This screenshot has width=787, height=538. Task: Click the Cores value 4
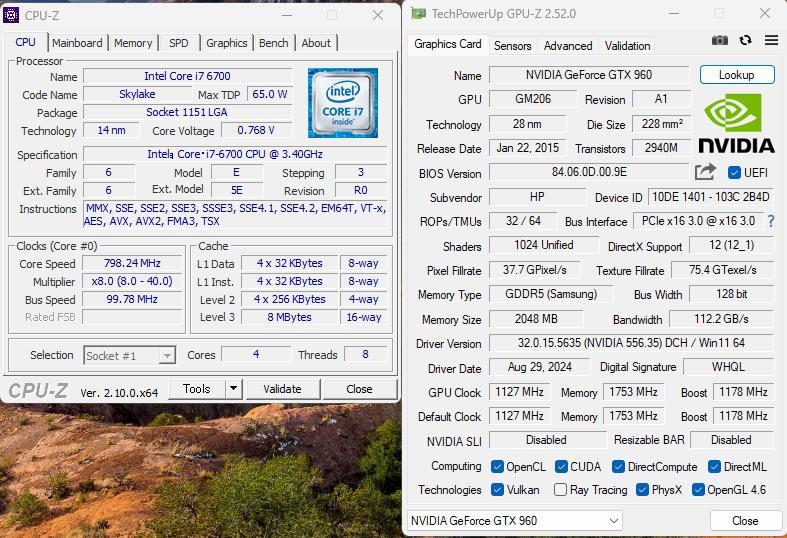pos(256,354)
